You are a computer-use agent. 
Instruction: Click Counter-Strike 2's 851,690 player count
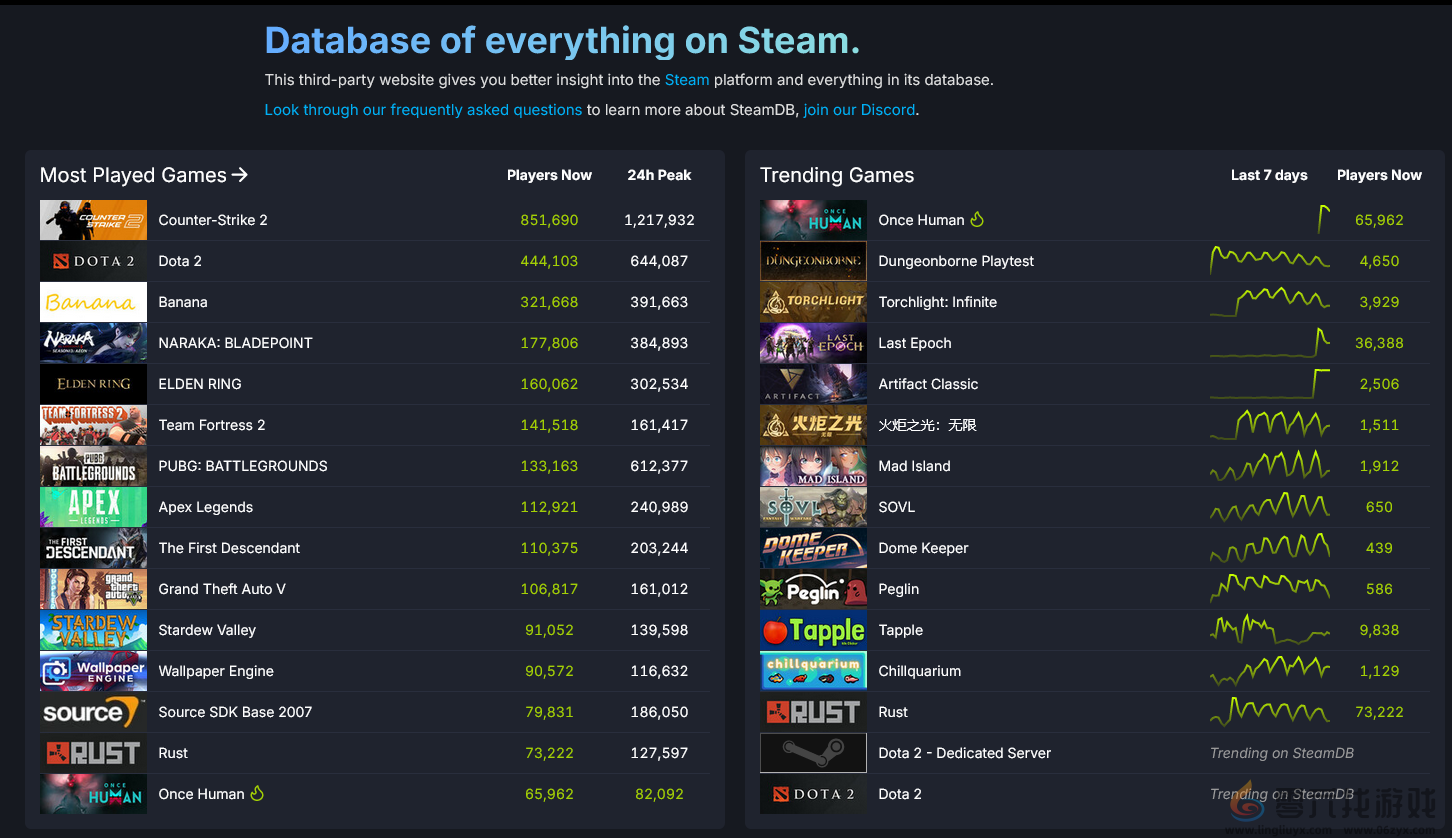coord(549,220)
